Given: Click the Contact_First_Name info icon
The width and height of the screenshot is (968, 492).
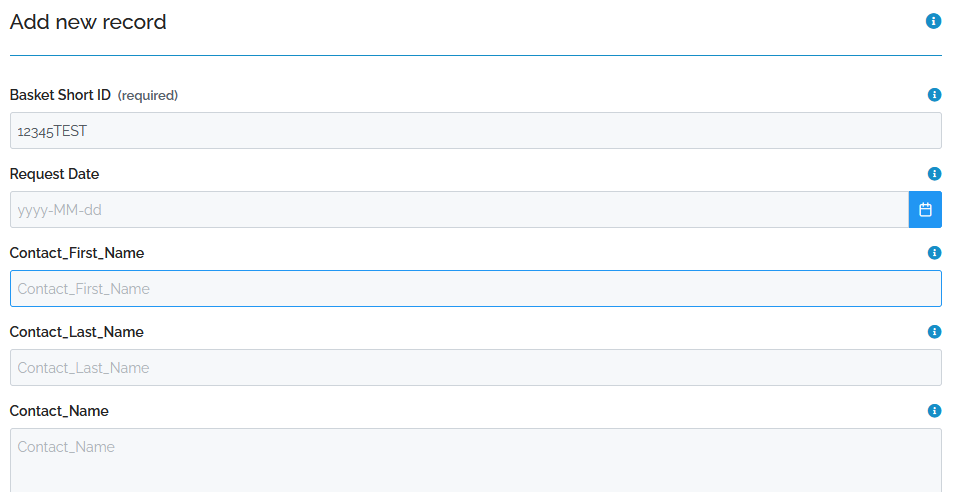Looking at the screenshot, I should point(935,253).
